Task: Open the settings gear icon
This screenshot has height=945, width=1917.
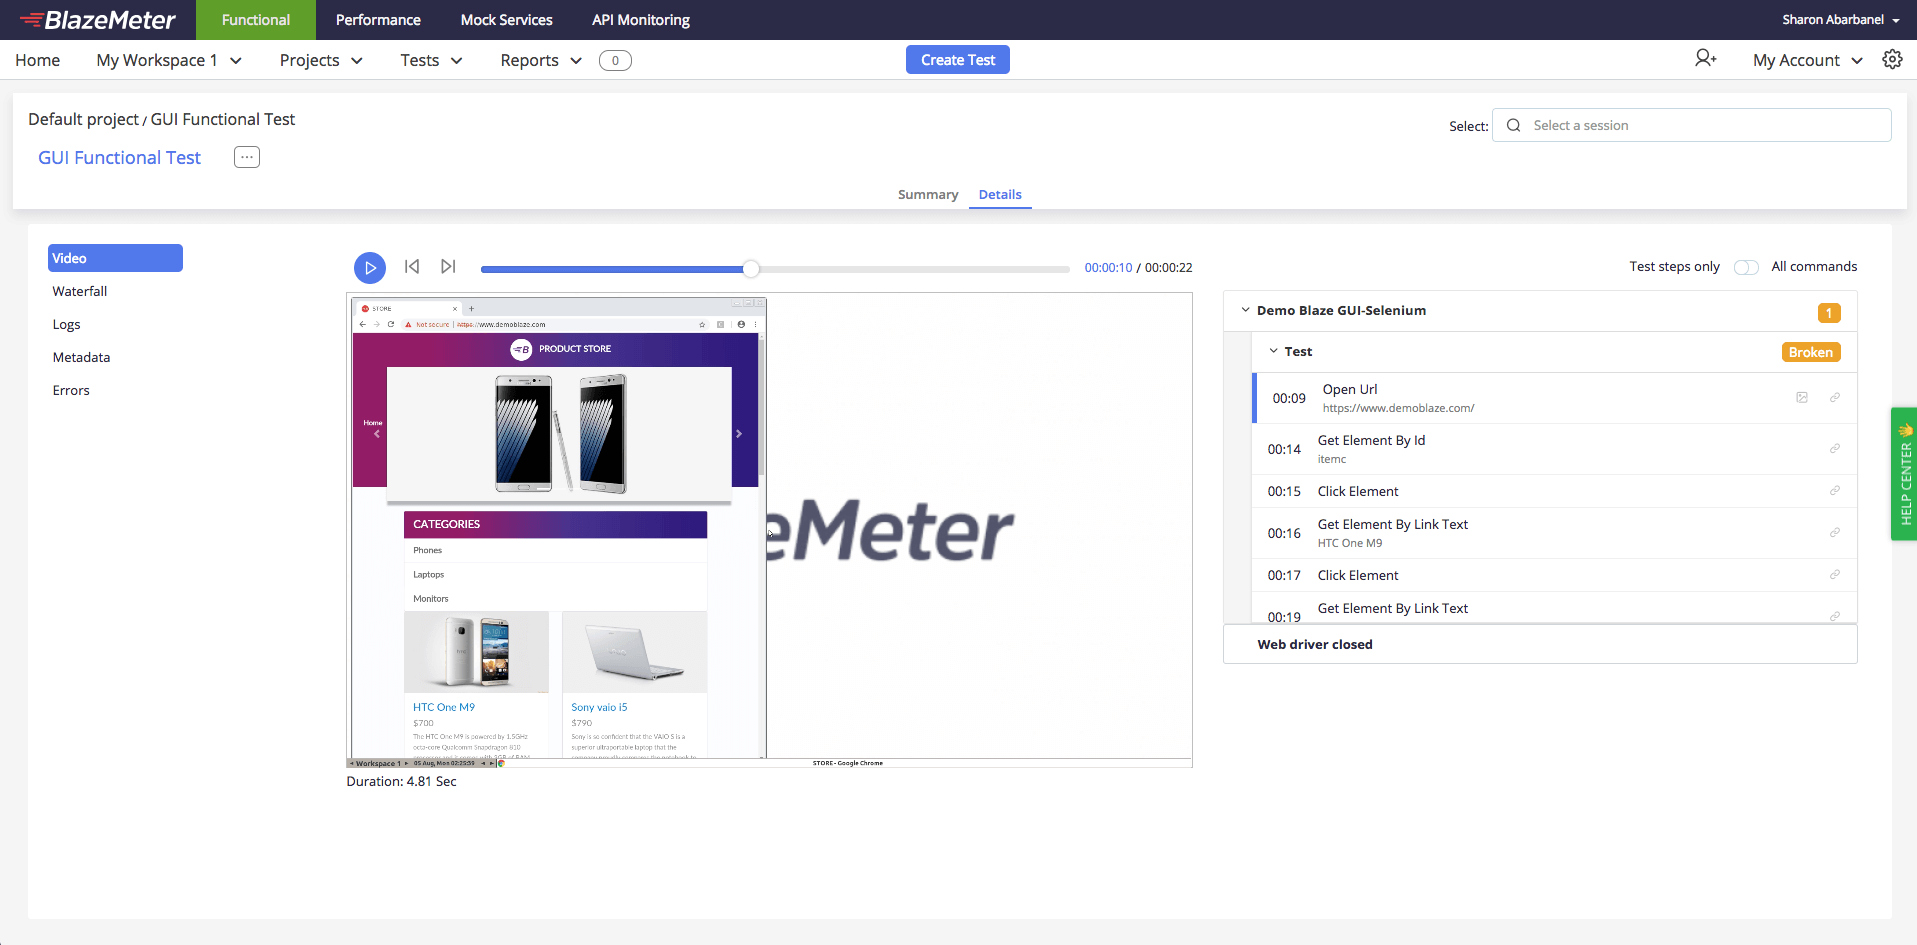Action: coord(1892,59)
